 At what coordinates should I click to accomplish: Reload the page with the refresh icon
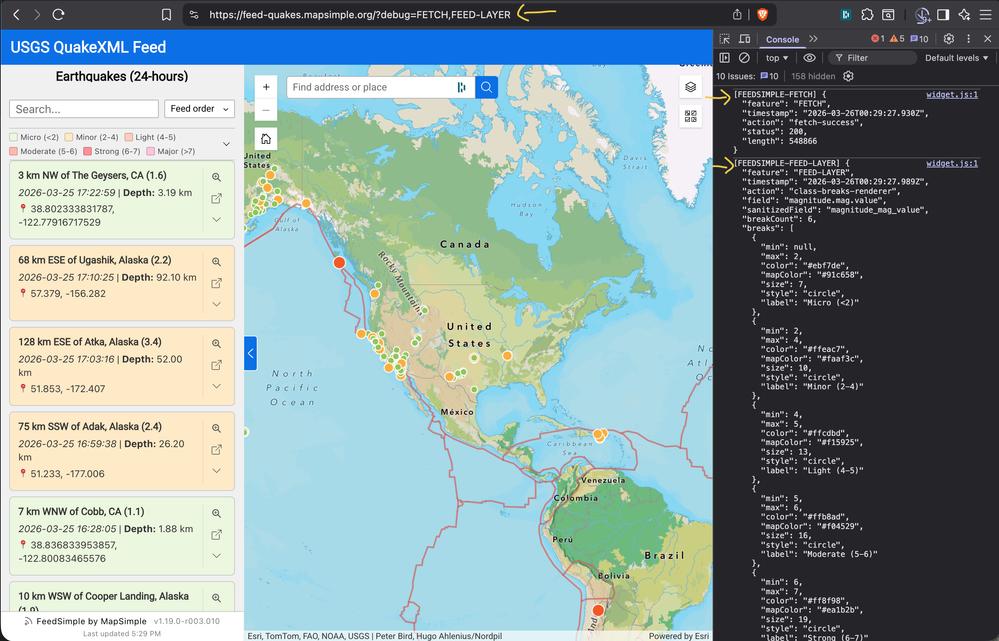58,14
